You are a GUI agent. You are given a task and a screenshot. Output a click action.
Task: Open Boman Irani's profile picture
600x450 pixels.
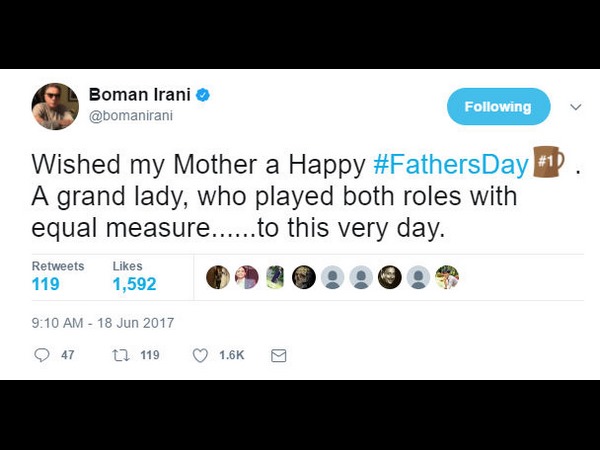click(x=55, y=106)
